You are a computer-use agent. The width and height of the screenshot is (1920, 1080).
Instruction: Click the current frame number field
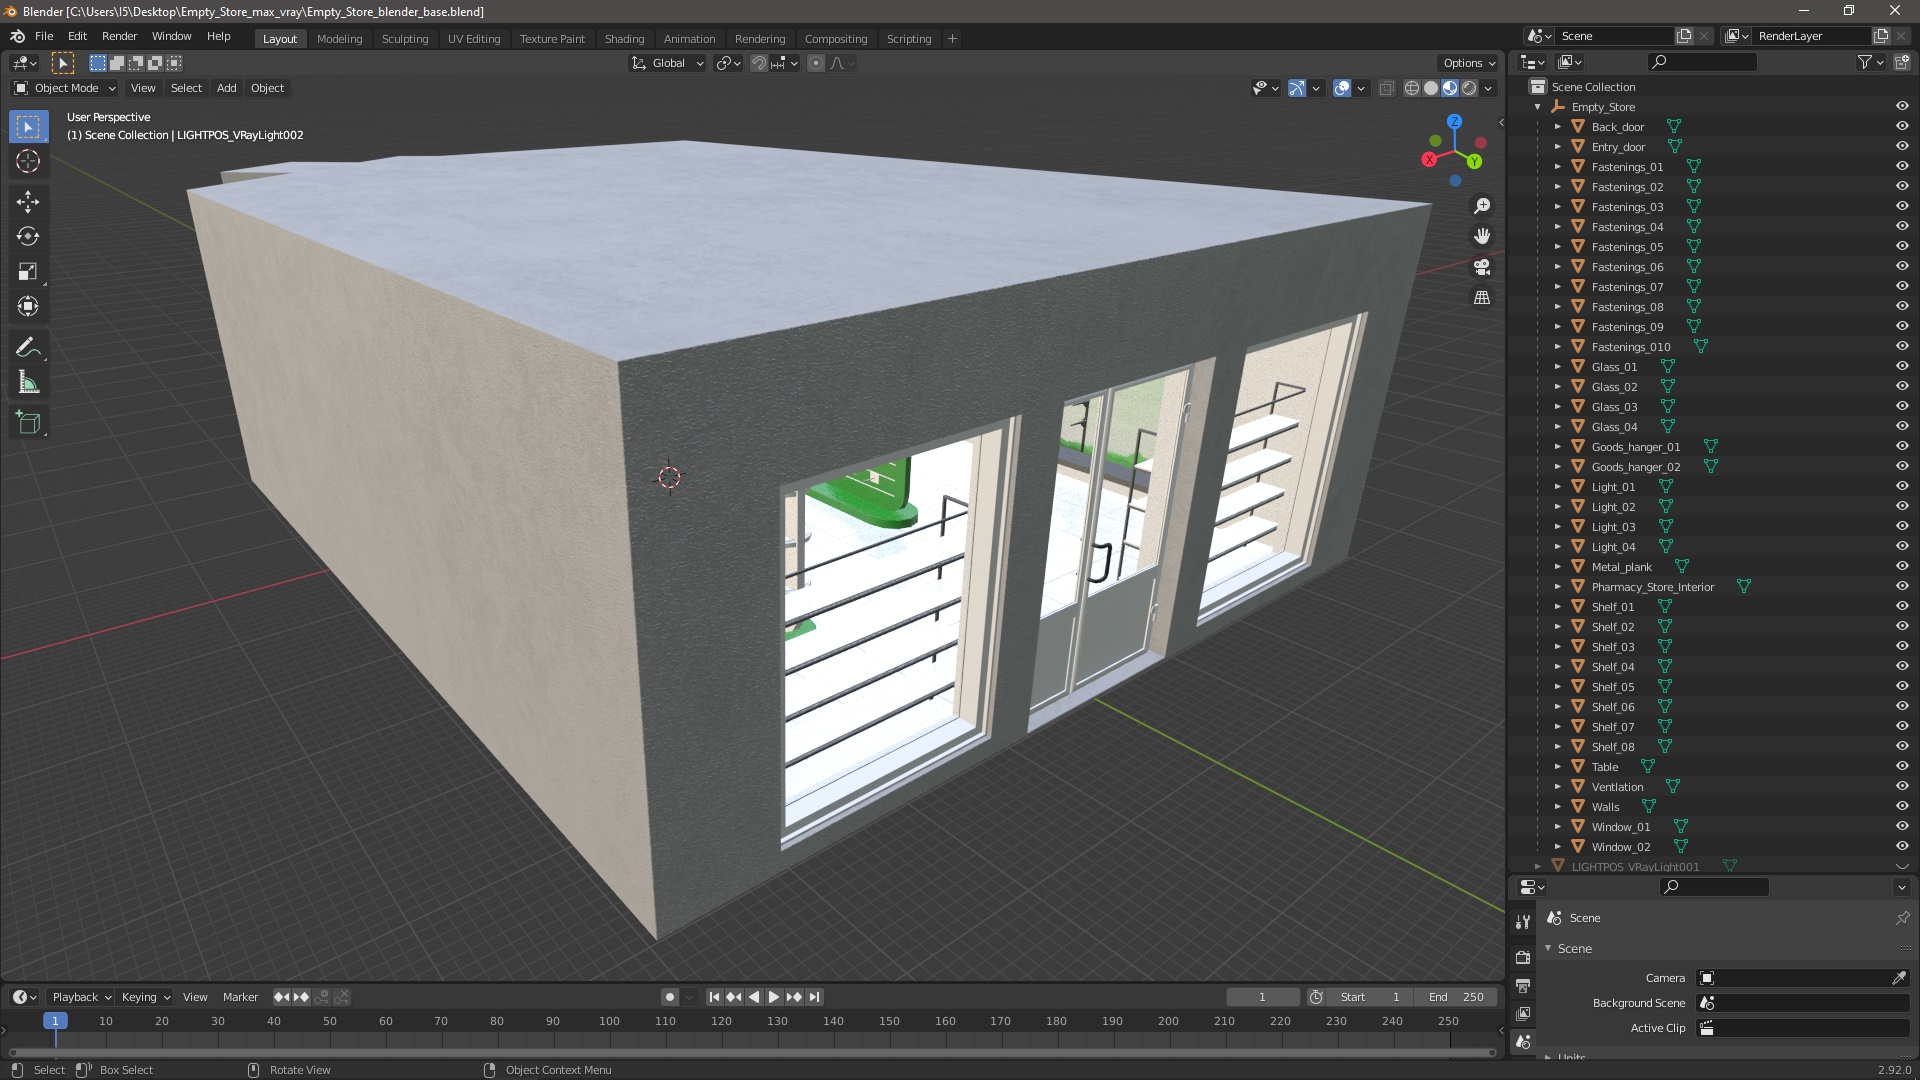click(x=1262, y=997)
